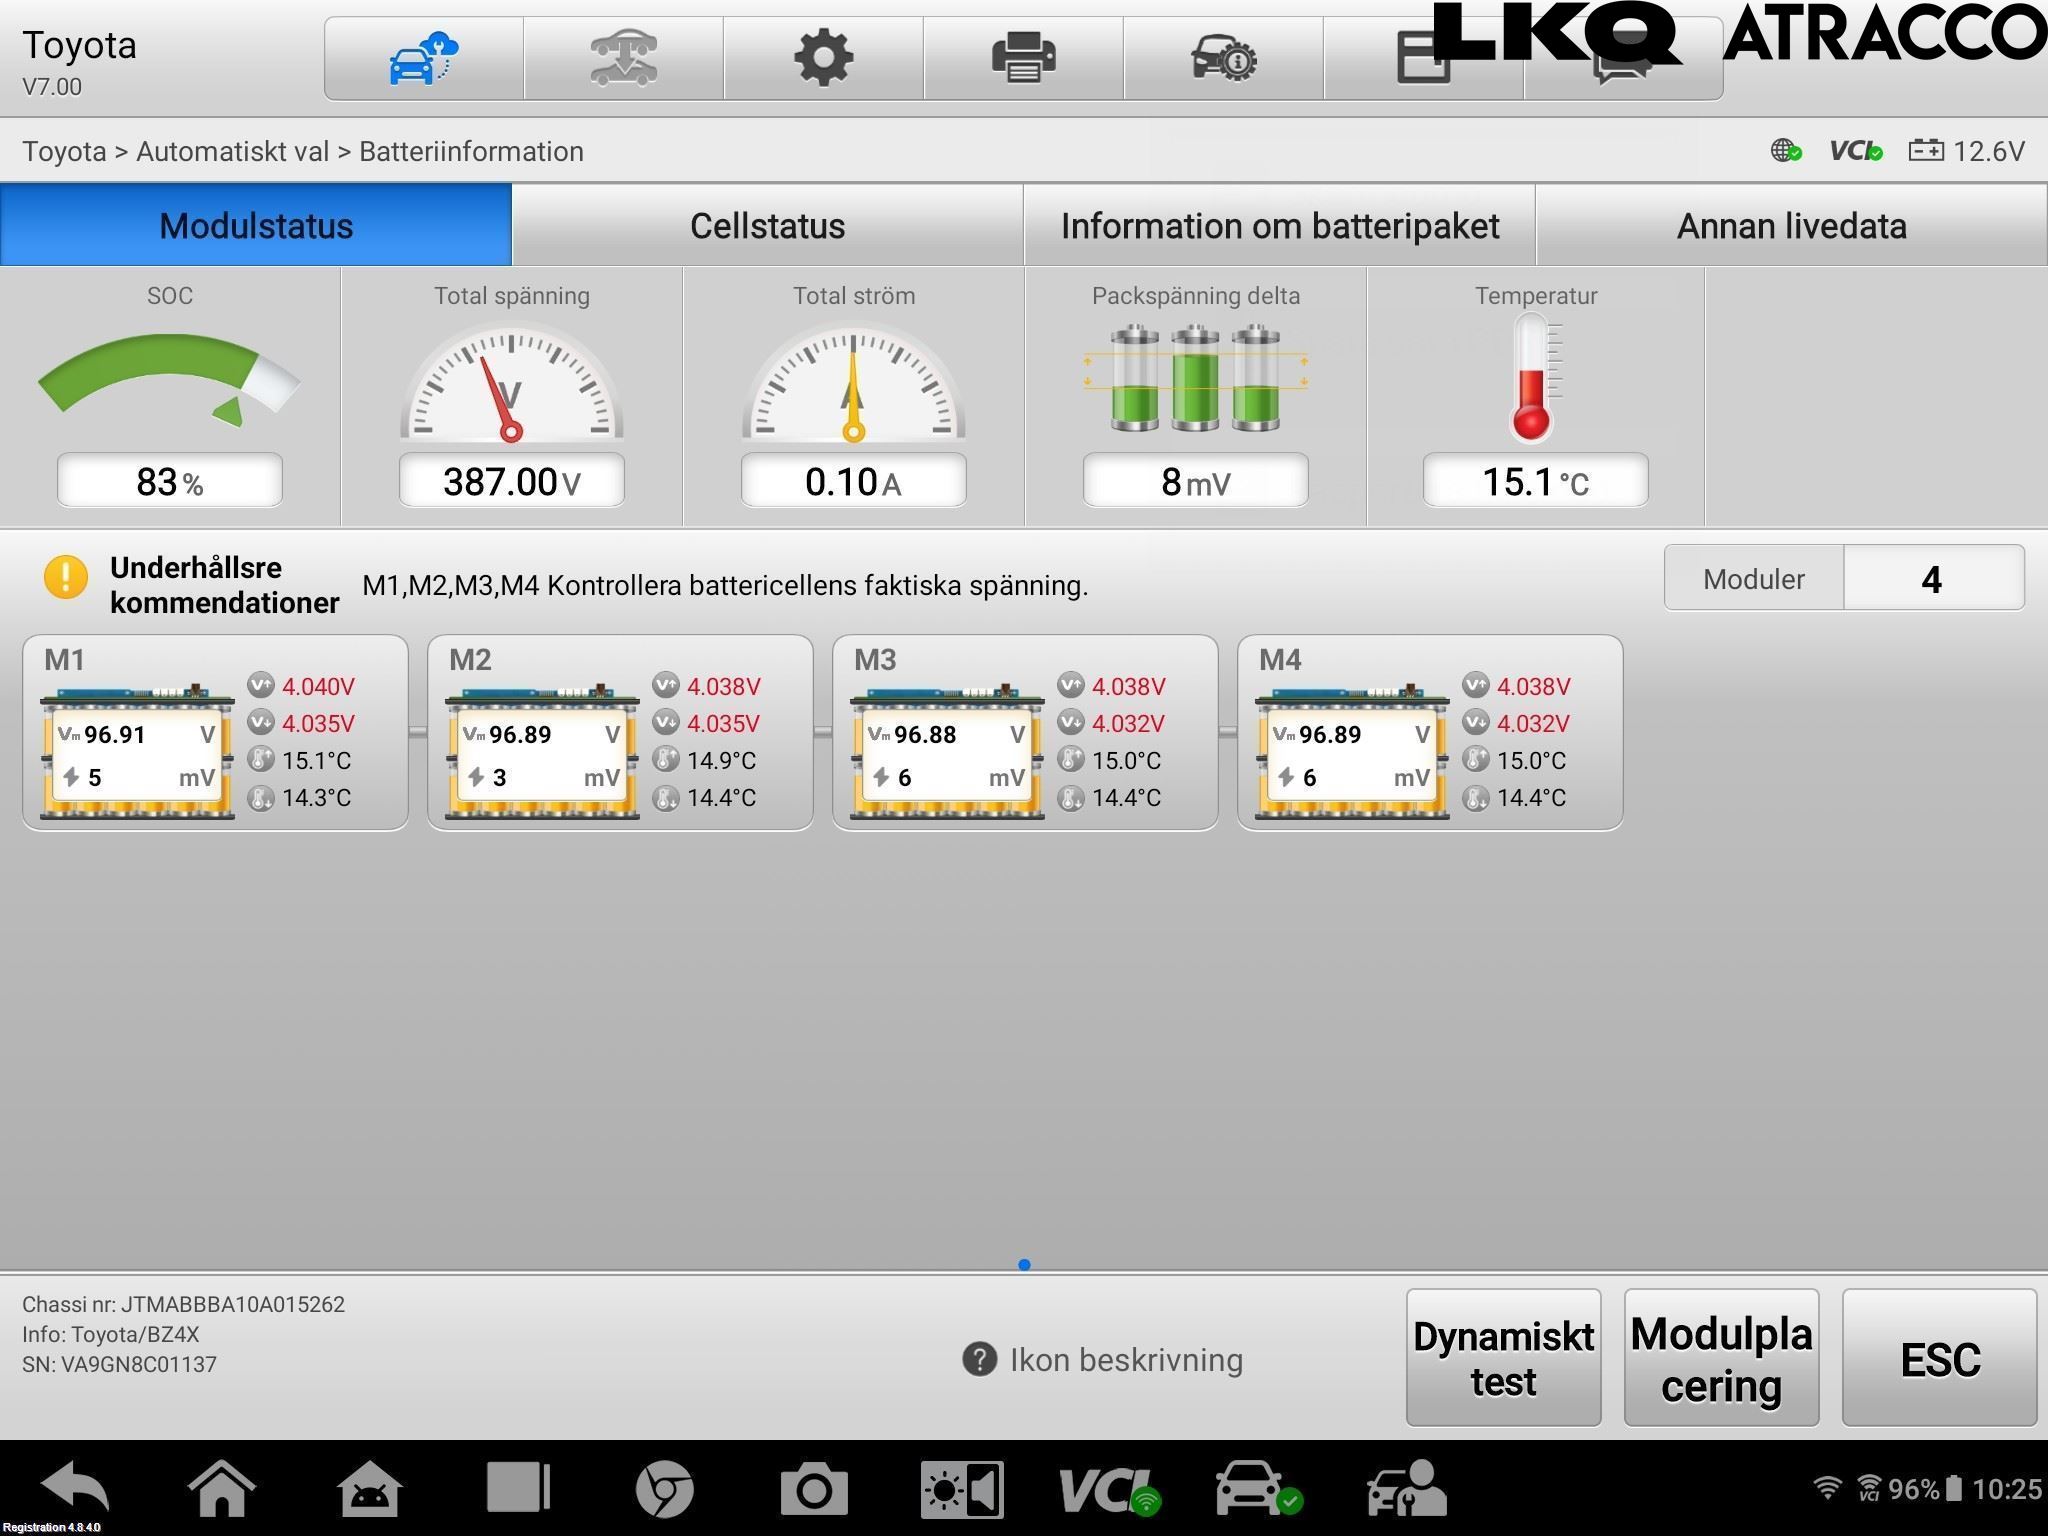Open the vehicle information car-gear icon
Screen dimensions: 2048x1536
click(1223, 58)
